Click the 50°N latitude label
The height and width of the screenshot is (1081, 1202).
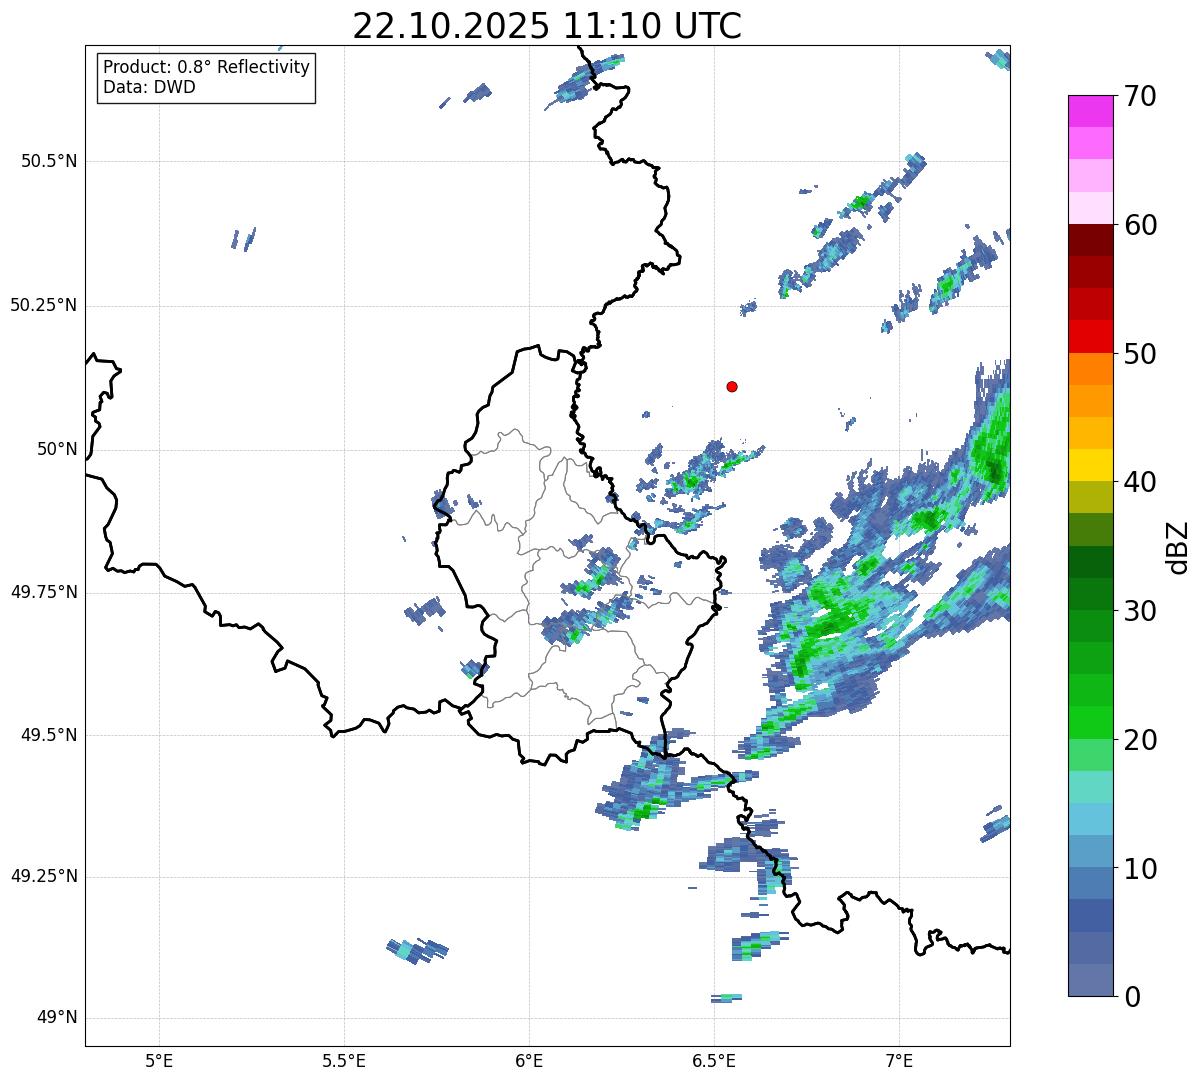[x=57, y=449]
